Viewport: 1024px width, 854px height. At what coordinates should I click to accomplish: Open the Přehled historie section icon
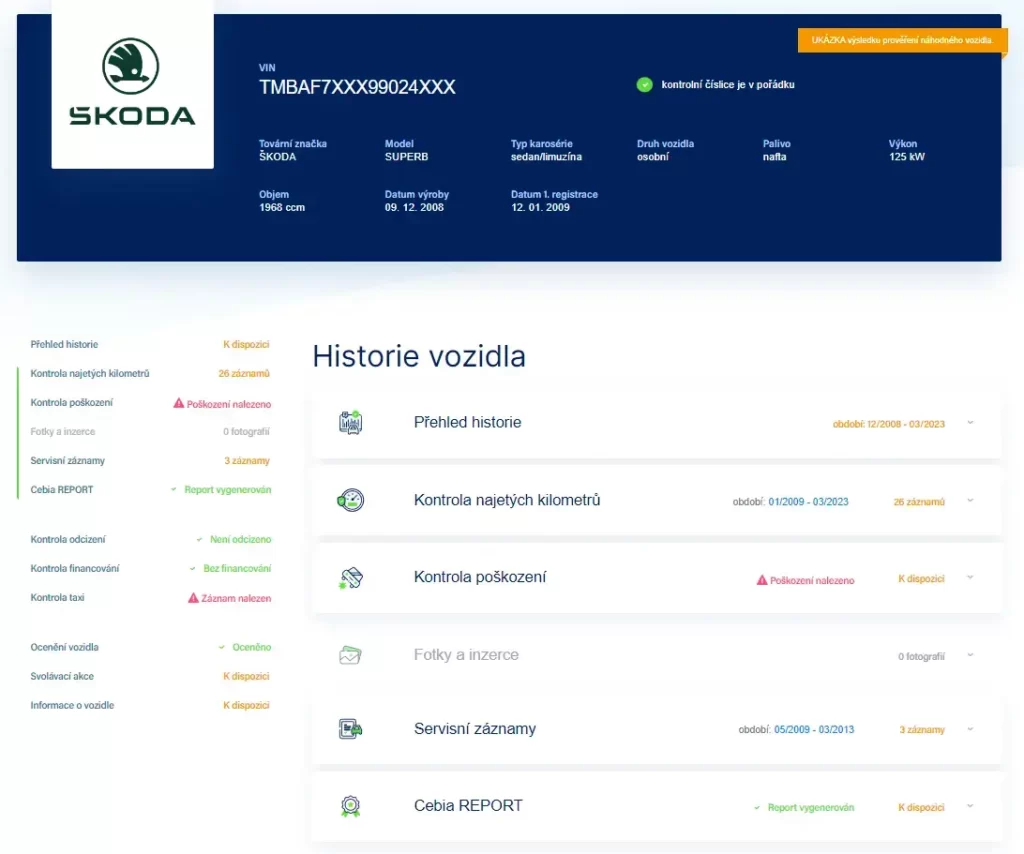tap(351, 422)
